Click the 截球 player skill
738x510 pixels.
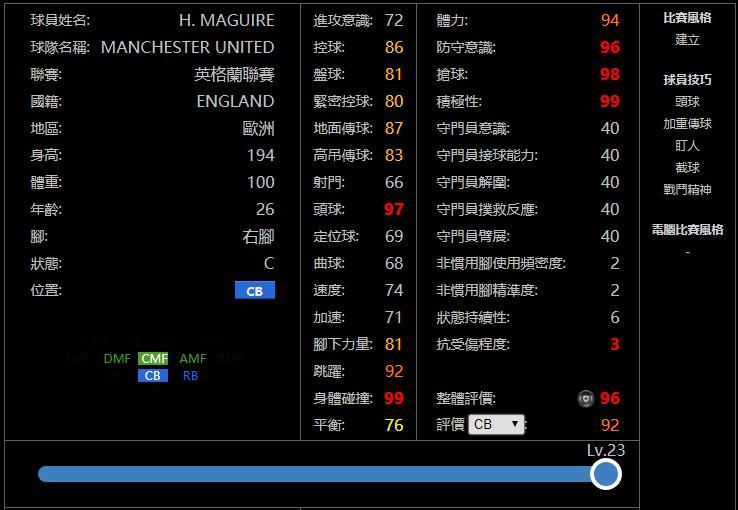pyautogui.click(x=687, y=167)
